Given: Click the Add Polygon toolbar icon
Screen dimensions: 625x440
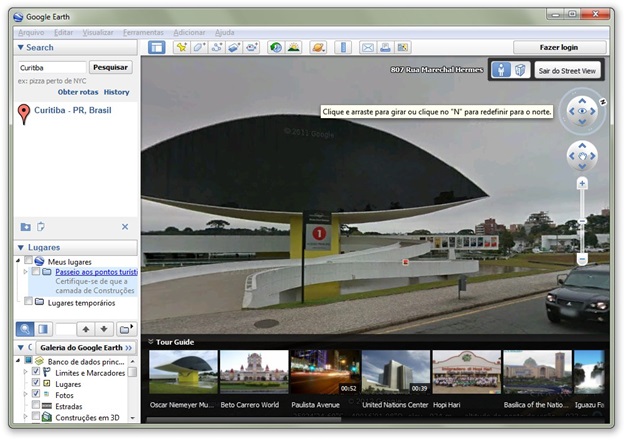Looking at the screenshot, I should (x=199, y=47).
